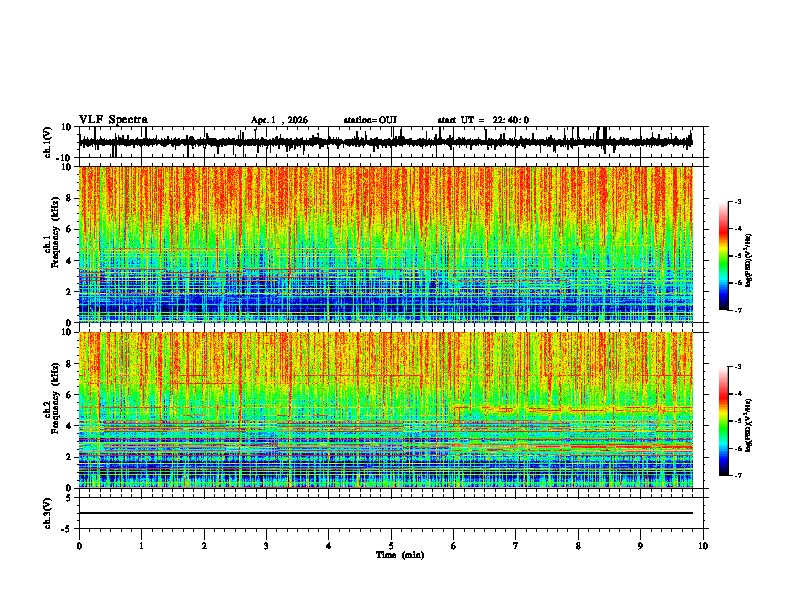Click the "5" tick on the time axis

coord(391,546)
